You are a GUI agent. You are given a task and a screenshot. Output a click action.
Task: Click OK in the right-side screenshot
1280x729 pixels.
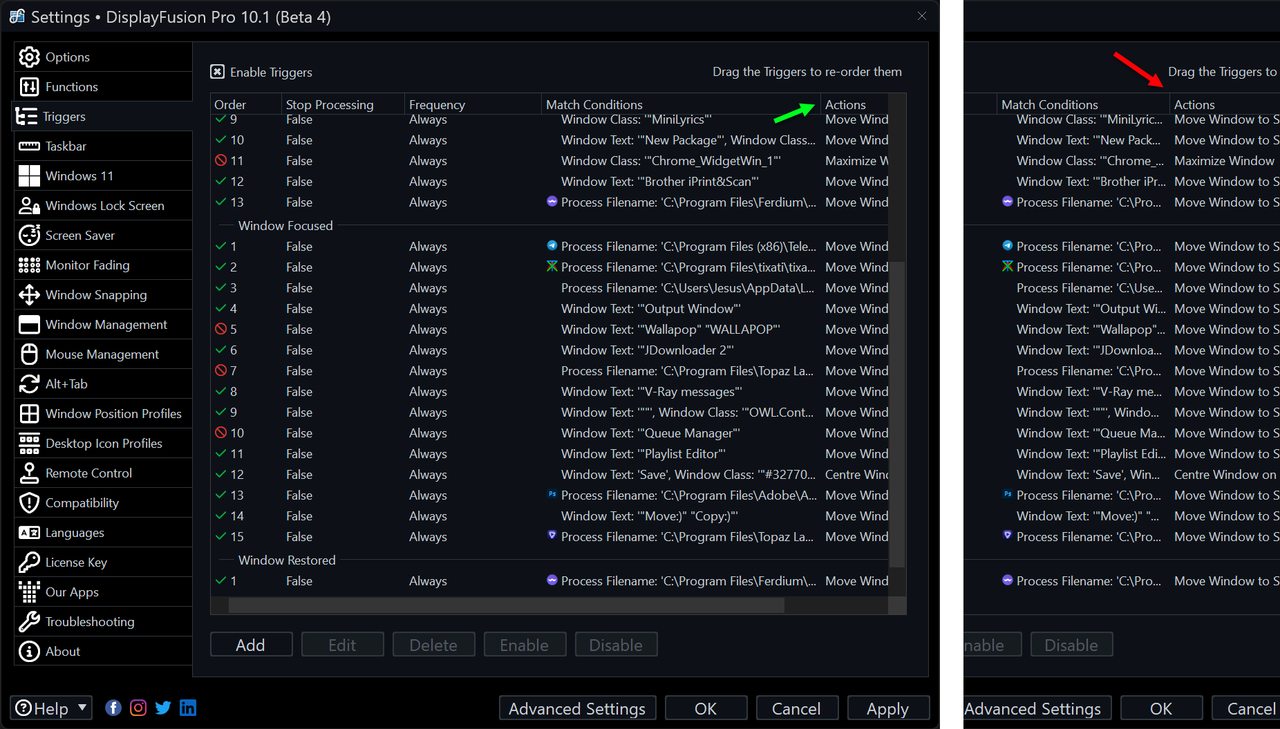pyautogui.click(x=1161, y=708)
